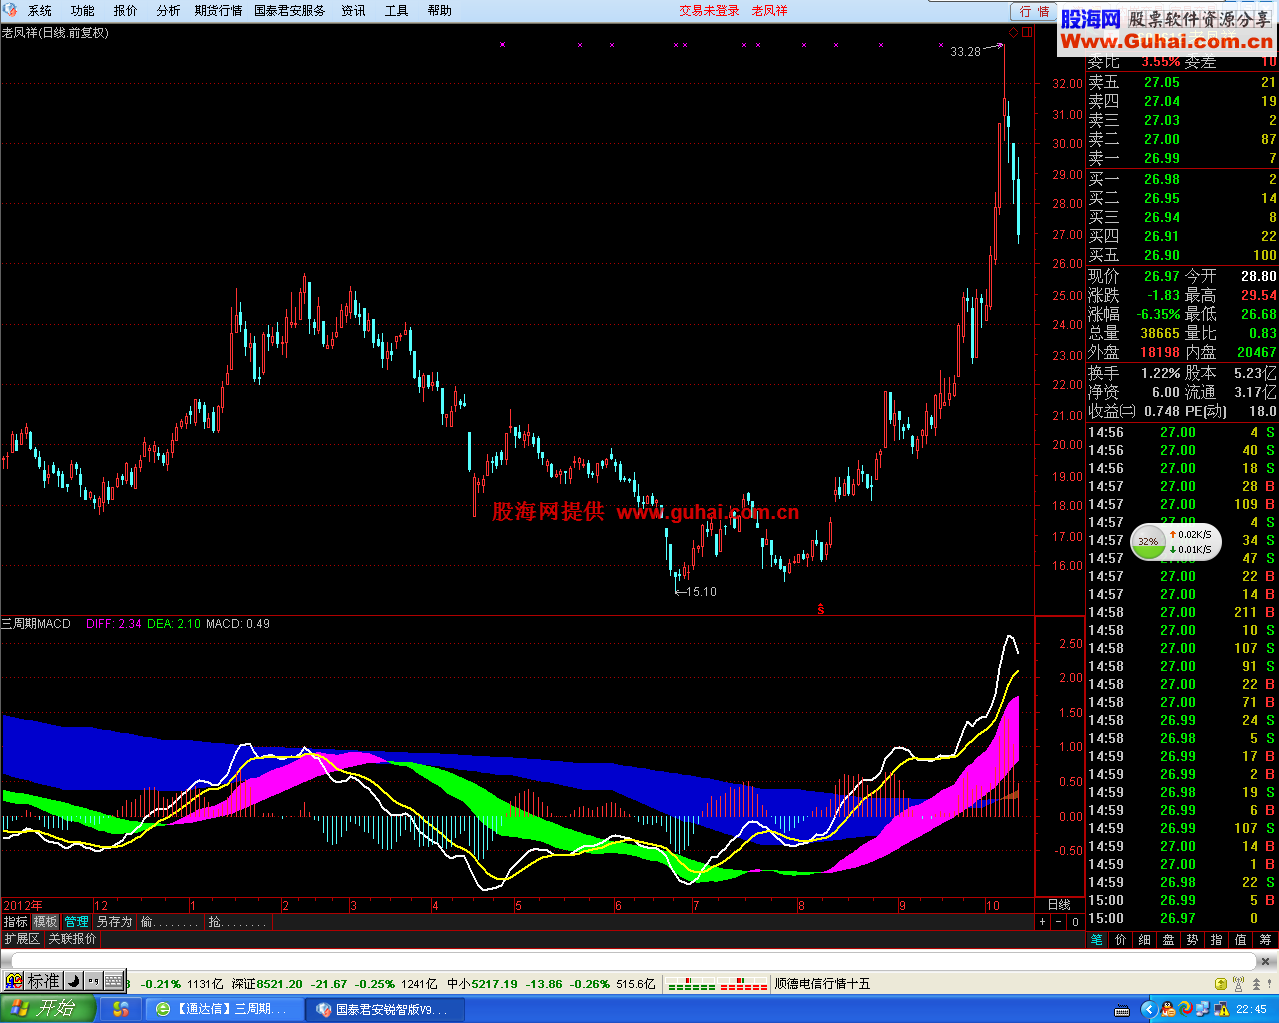
Task: Click the signal antenna status icon
Action: pos(1238,983)
